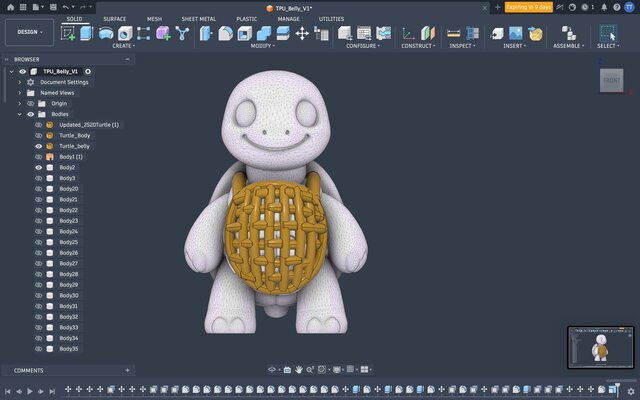Screen dimensions: 640x400
Task: Expand the Origin folder node
Action: (x=19, y=104)
